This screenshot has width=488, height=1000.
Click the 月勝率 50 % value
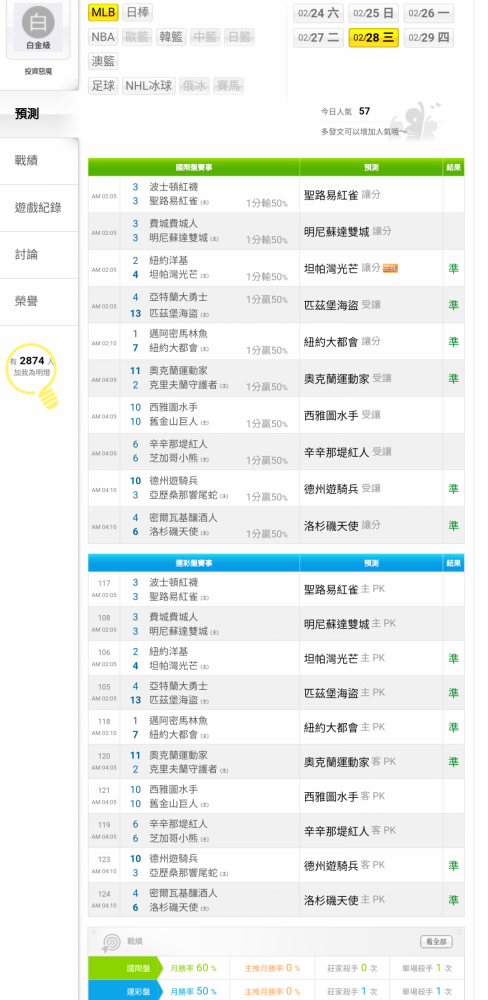193,991
